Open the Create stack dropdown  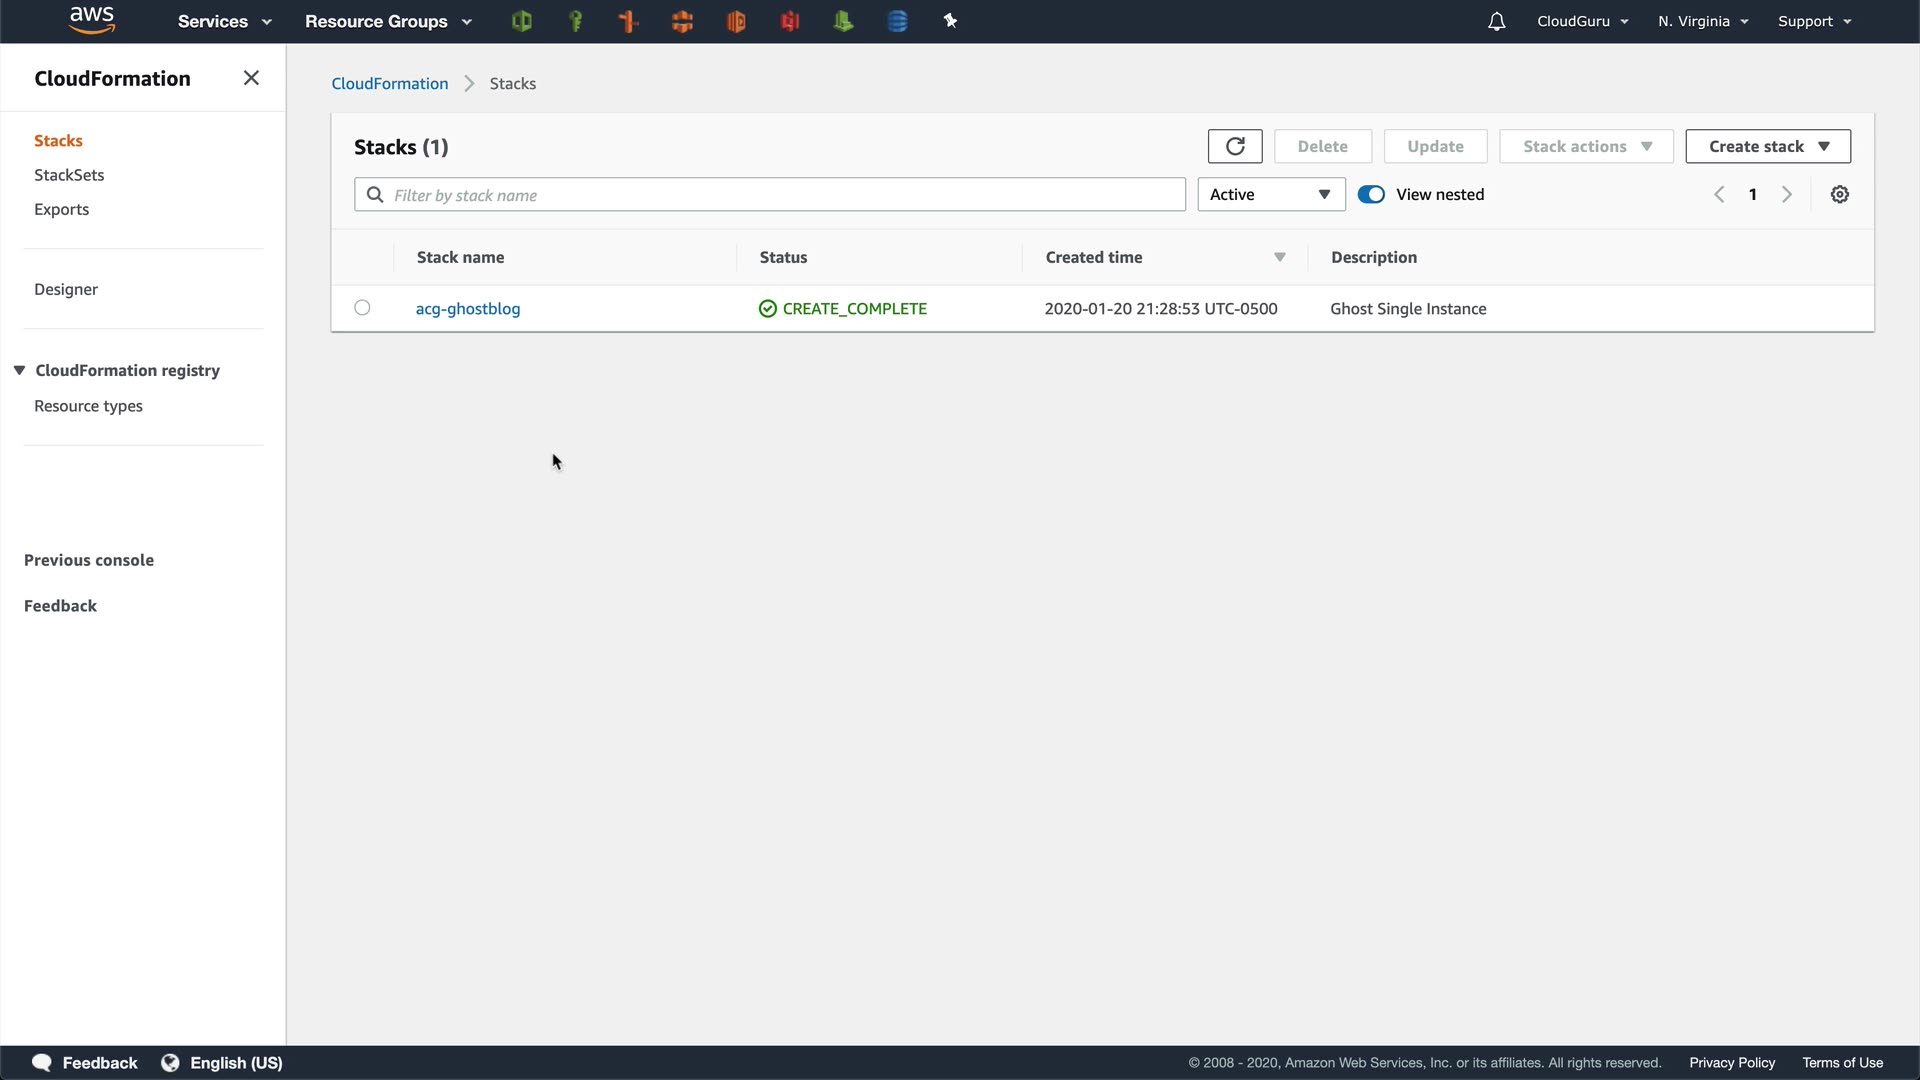[1767, 146]
